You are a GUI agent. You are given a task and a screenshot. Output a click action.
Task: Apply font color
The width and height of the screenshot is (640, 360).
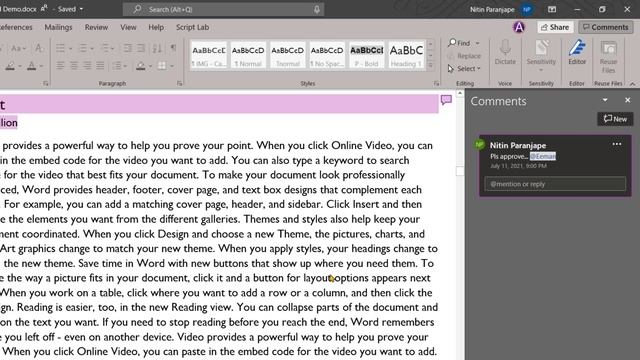[31, 65]
